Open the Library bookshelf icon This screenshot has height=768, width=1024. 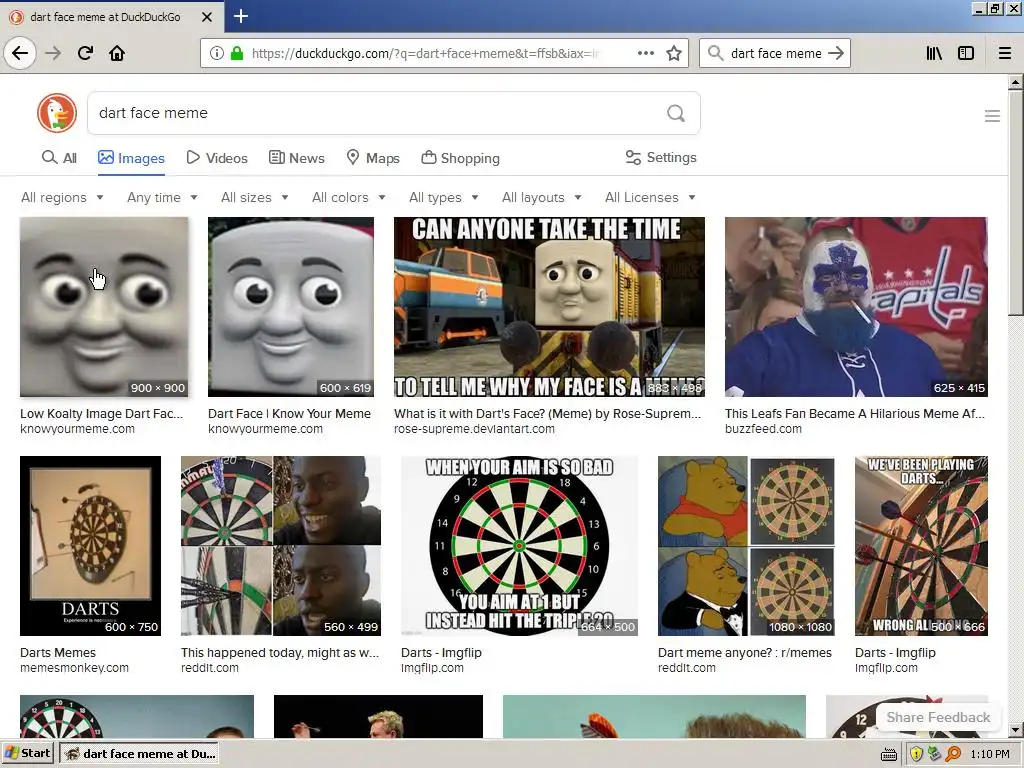pos(934,53)
